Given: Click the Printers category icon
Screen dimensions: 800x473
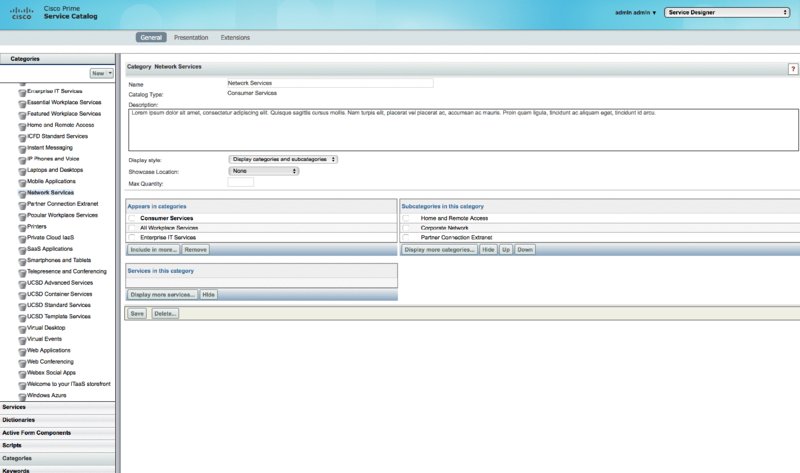Looking at the screenshot, I should coord(22,226).
